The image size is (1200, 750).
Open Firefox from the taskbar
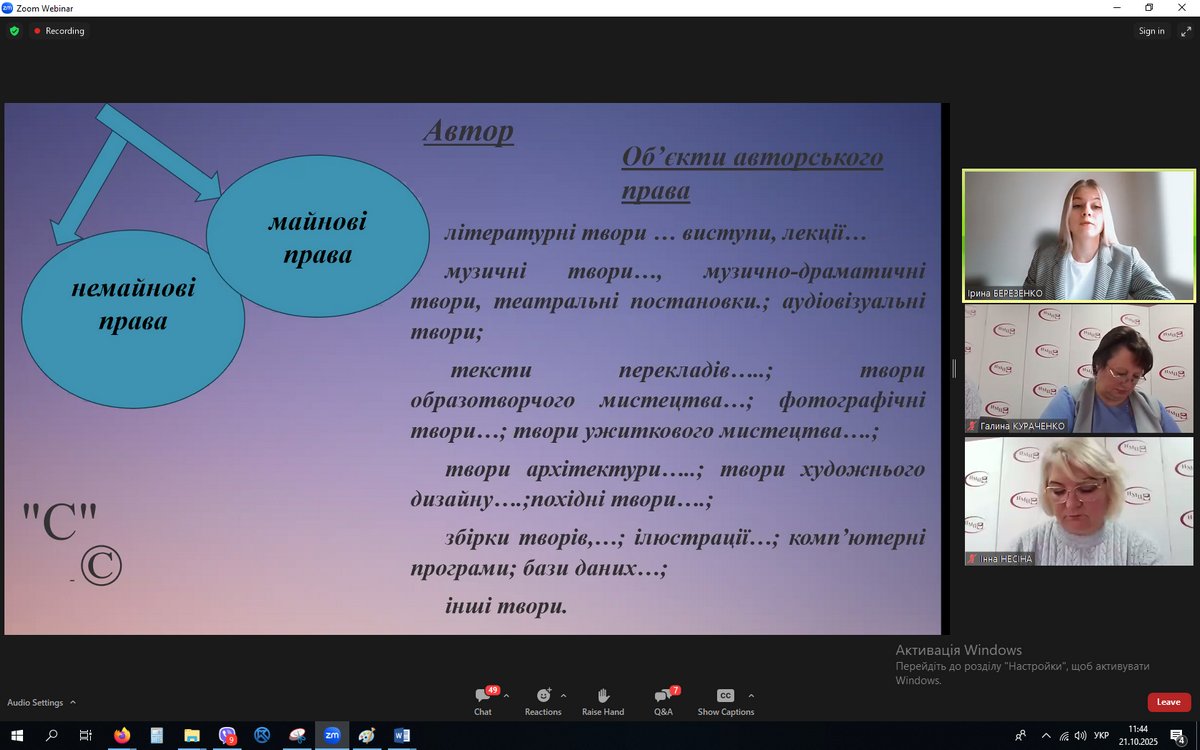pos(122,735)
